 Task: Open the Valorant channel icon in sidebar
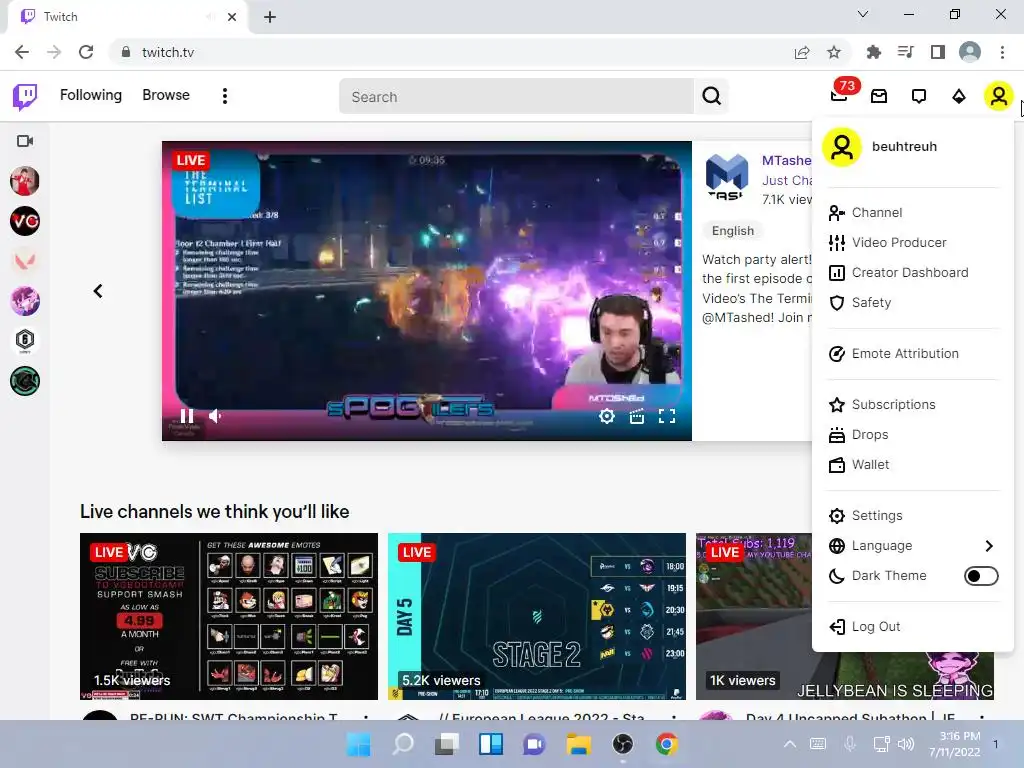25,261
